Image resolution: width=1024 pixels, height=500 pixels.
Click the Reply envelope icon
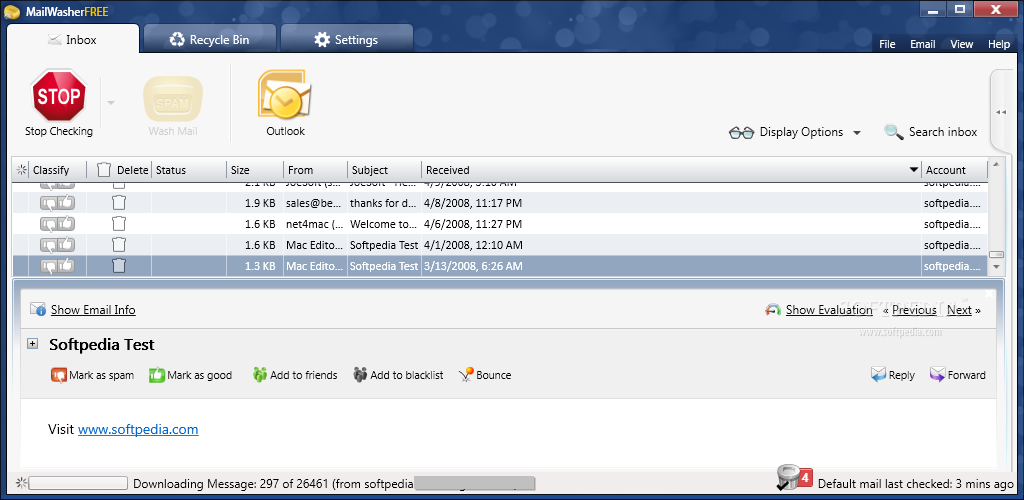click(878, 375)
